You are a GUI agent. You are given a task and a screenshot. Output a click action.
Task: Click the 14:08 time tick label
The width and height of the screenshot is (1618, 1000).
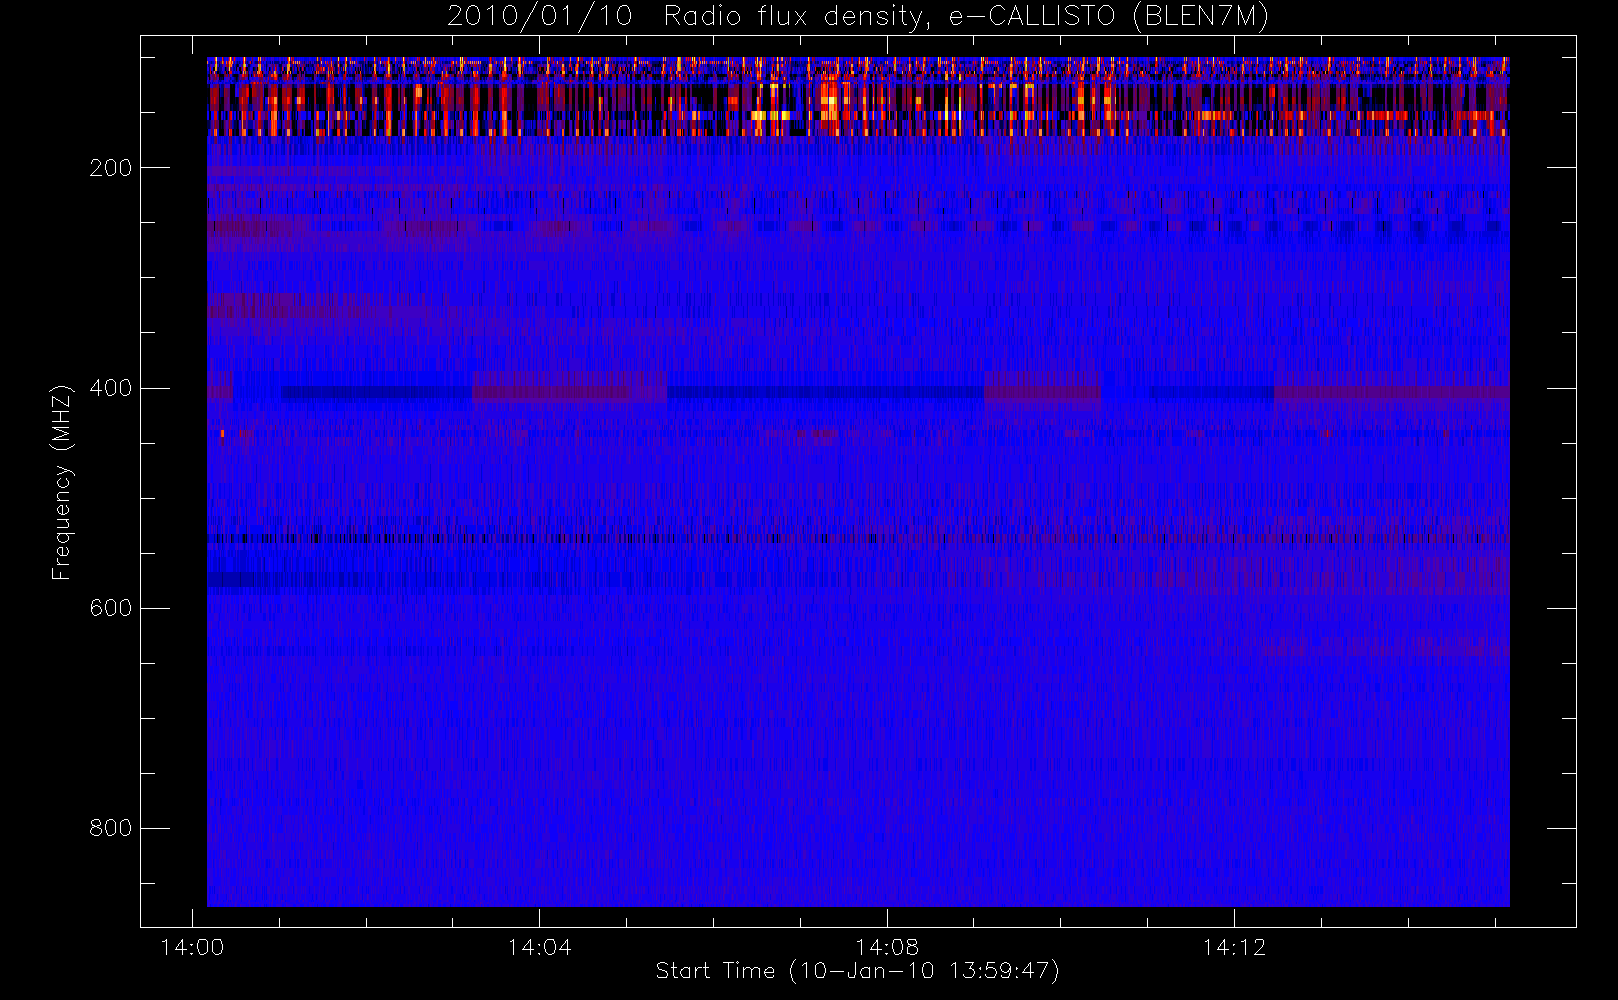point(886,947)
